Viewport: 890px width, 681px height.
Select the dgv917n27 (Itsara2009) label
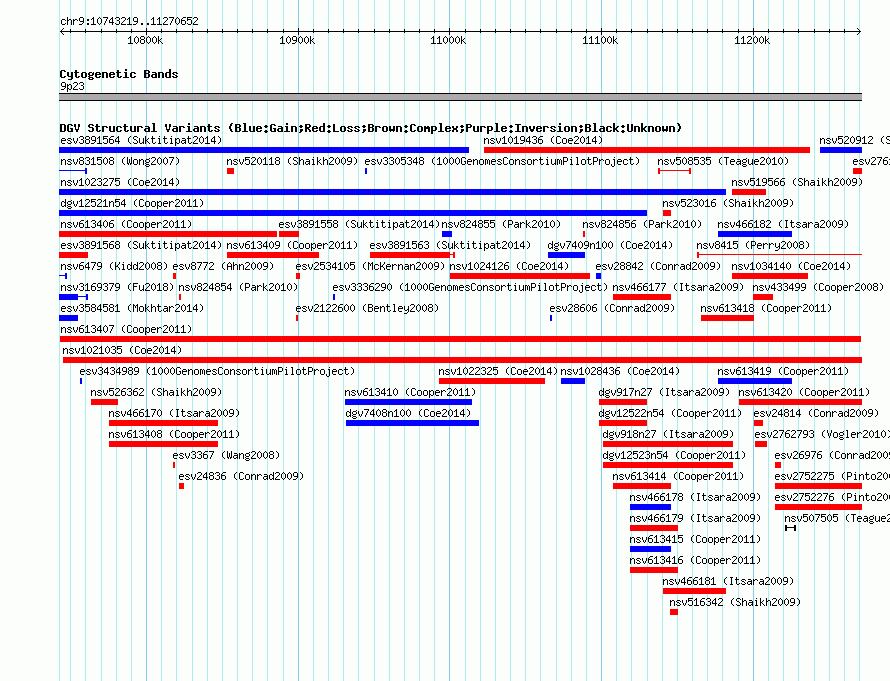(664, 392)
